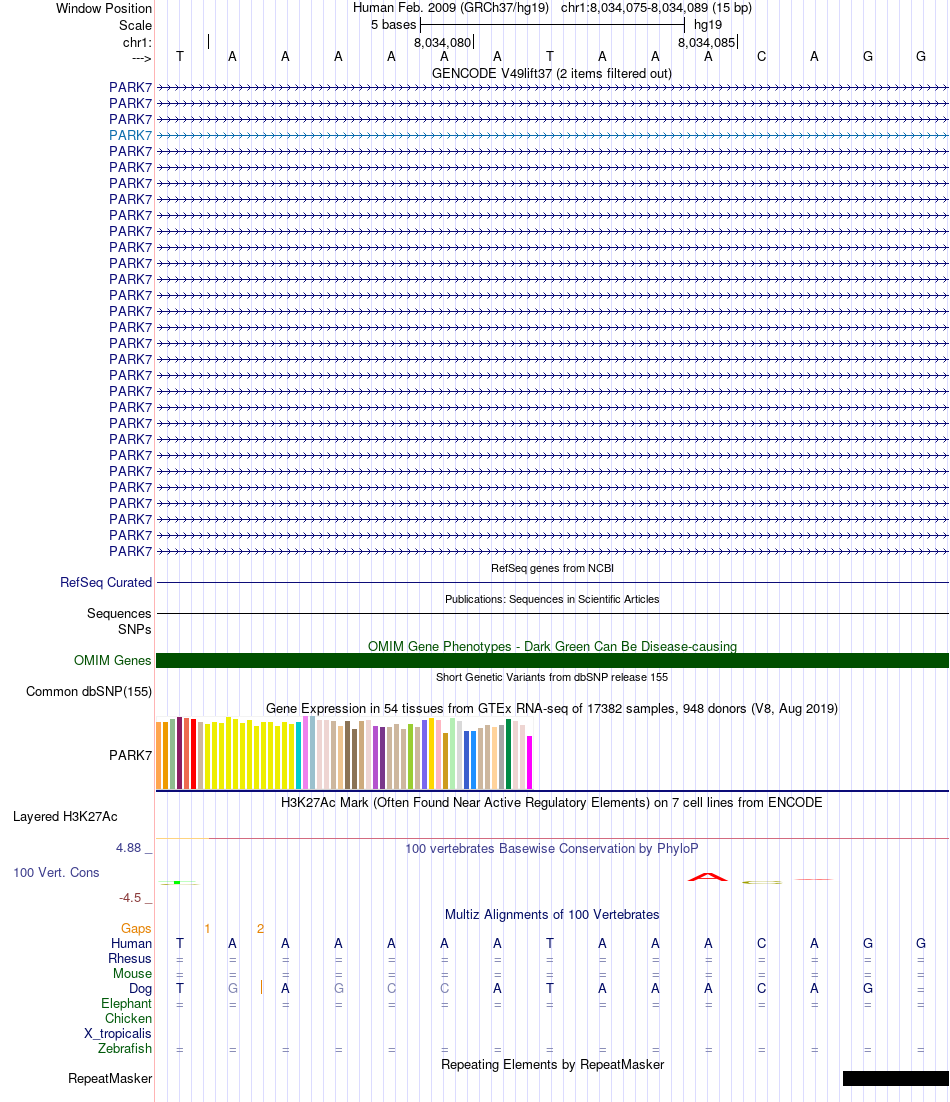Open Repeating Elements by RepeatMasker title
The height and width of the screenshot is (1102, 950).
(552, 1064)
